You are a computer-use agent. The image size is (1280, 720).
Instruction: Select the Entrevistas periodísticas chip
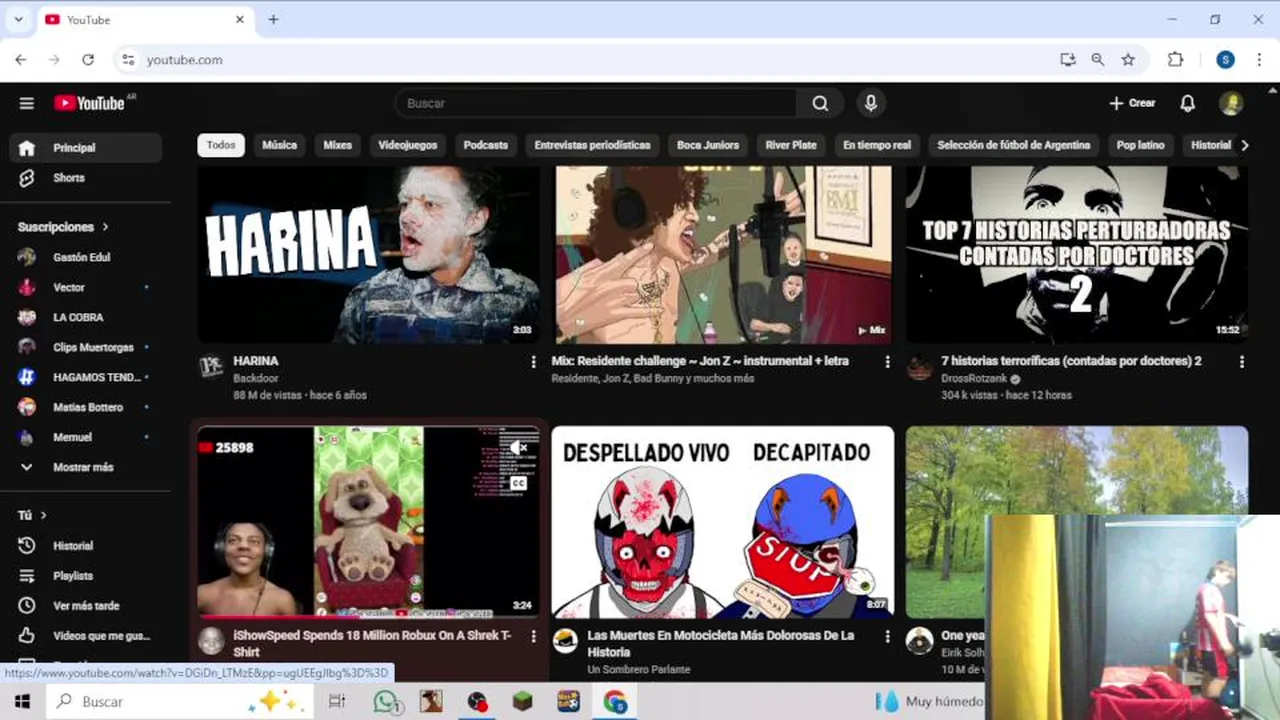[592, 145]
